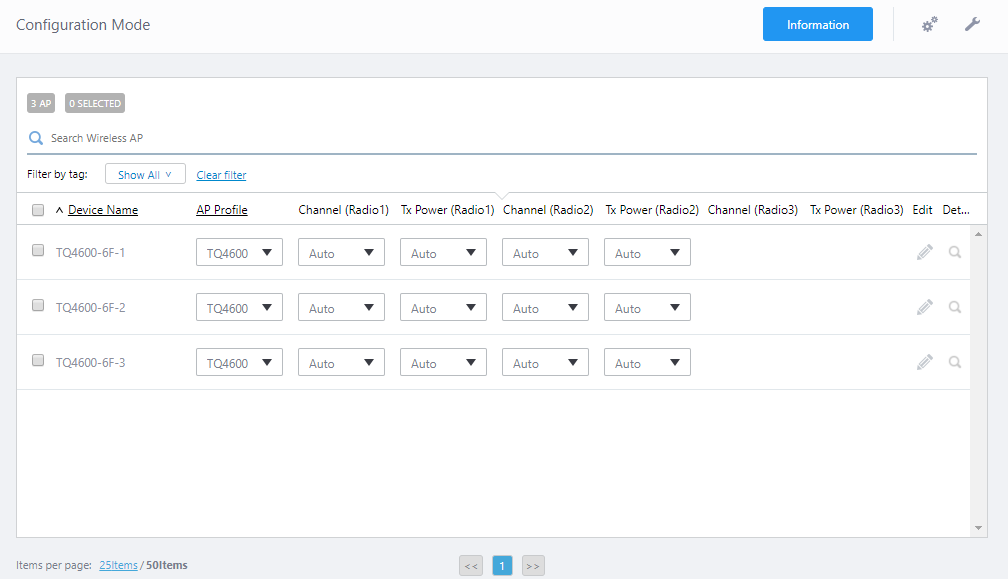Open AP Profile dropdown for TQ4600-6F-2
Screen dimensions: 1008x579
239,307
